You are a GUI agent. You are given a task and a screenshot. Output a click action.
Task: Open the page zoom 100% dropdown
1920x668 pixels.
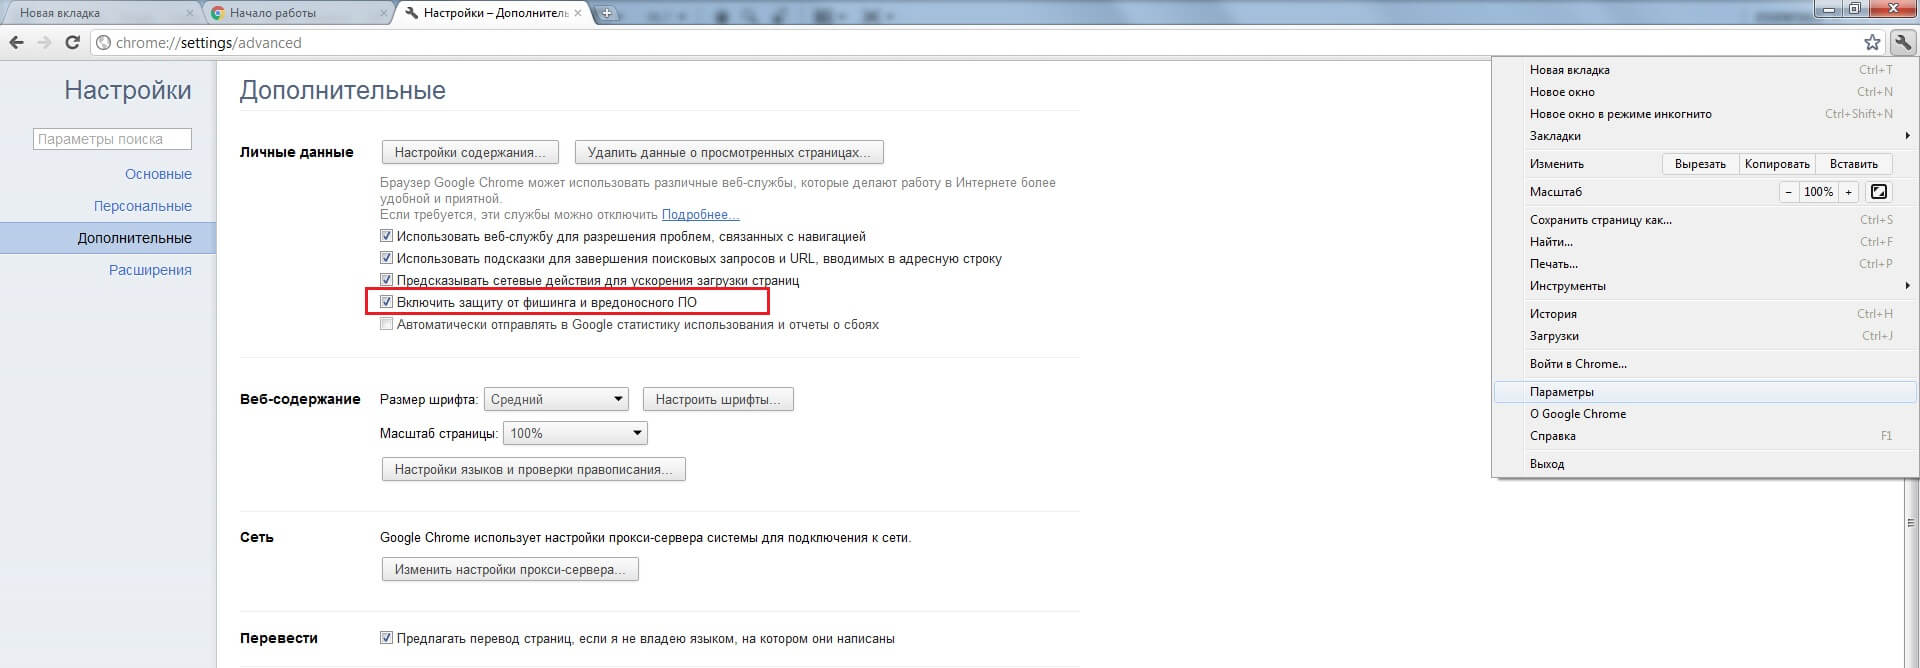tap(575, 433)
